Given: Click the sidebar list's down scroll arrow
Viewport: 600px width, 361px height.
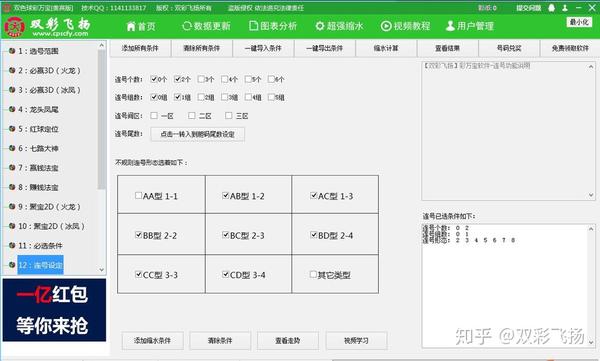Looking at the screenshot, I should 101,270.
